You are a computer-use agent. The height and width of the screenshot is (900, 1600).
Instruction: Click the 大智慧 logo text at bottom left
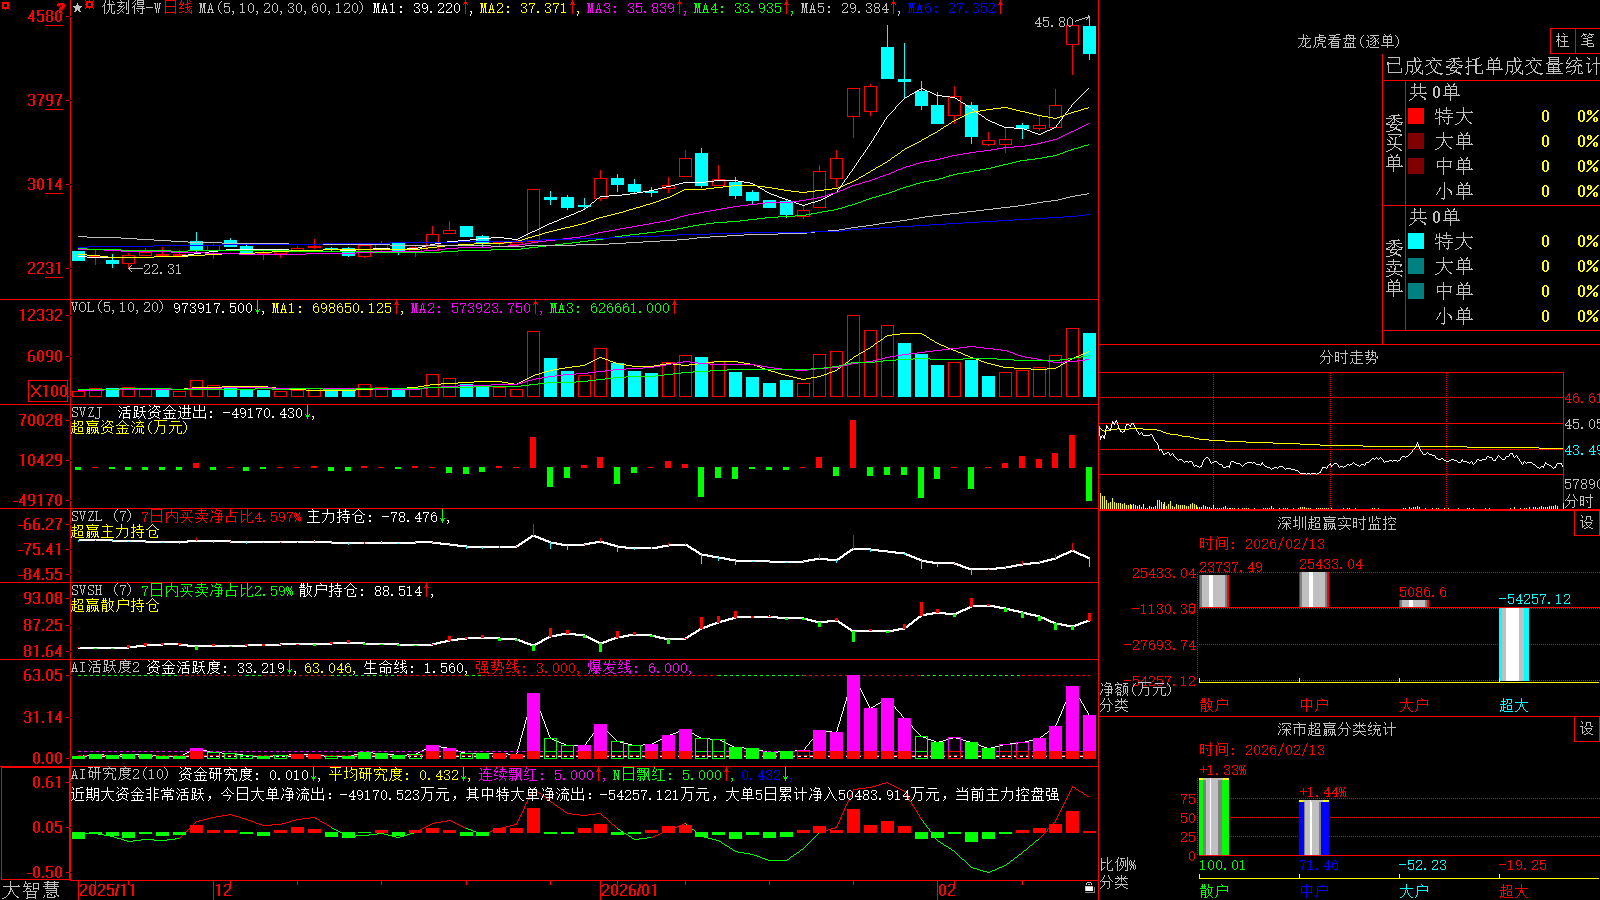click(31, 890)
